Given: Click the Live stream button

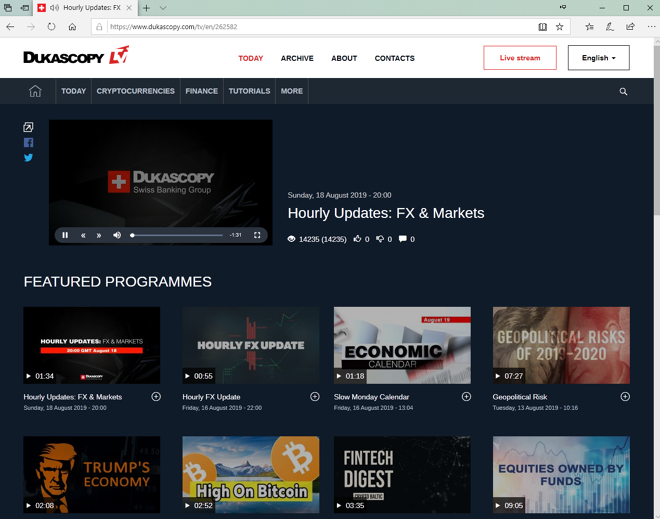Looking at the screenshot, I should pyautogui.click(x=519, y=58).
